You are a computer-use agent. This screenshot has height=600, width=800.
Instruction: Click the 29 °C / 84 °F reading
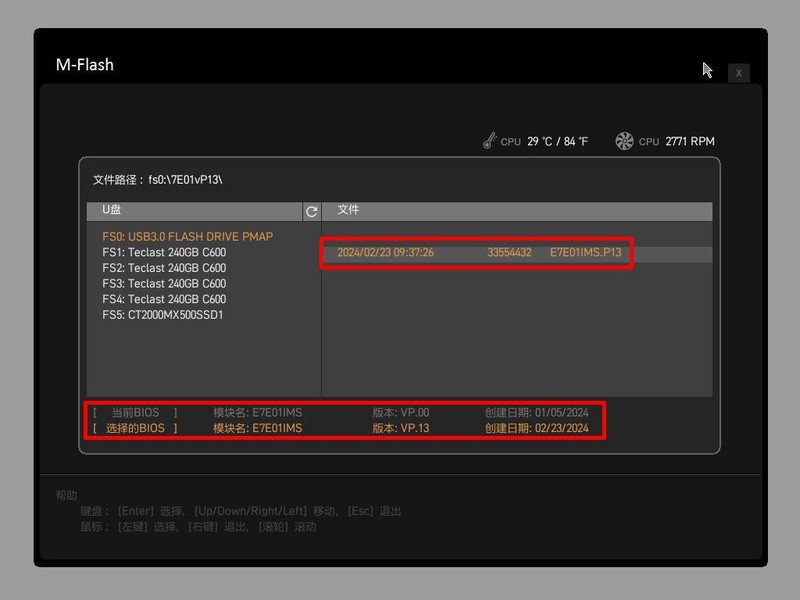tap(557, 141)
